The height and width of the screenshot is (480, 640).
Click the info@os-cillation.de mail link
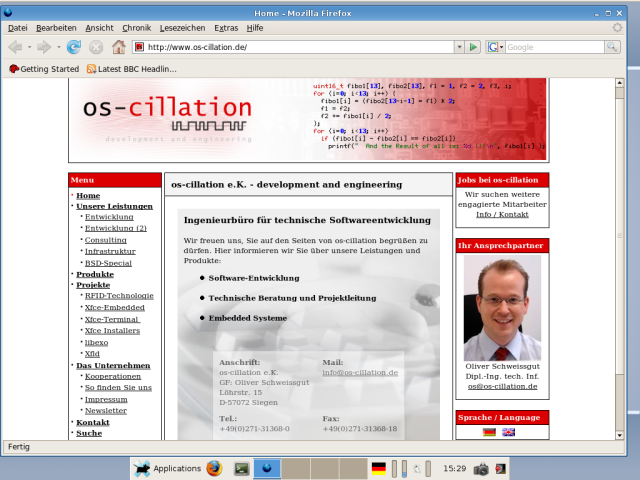(x=360, y=372)
